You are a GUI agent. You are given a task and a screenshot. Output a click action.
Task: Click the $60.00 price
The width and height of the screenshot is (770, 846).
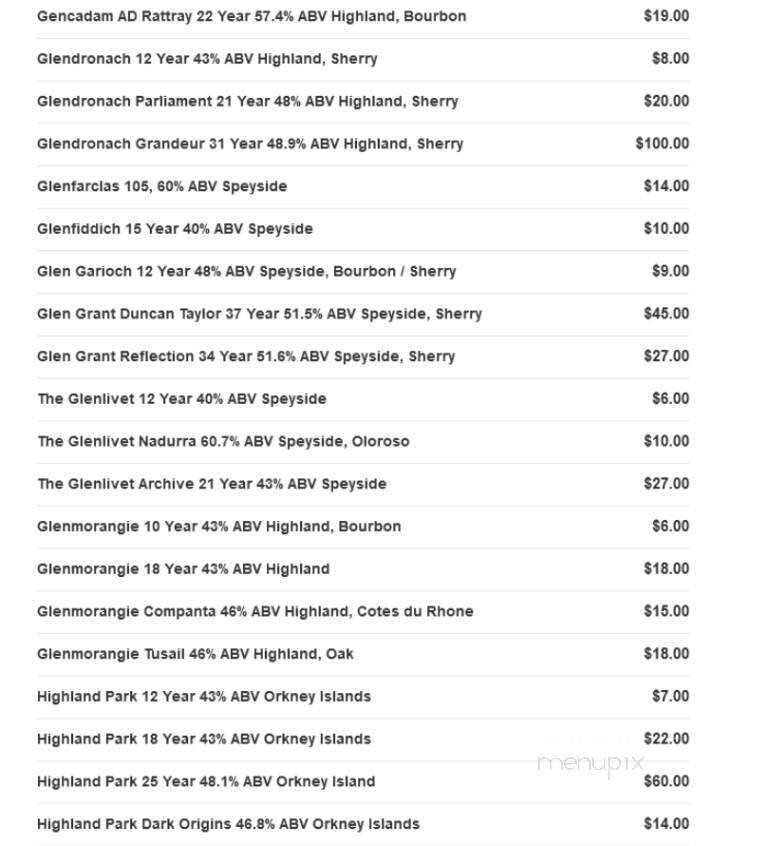665,781
